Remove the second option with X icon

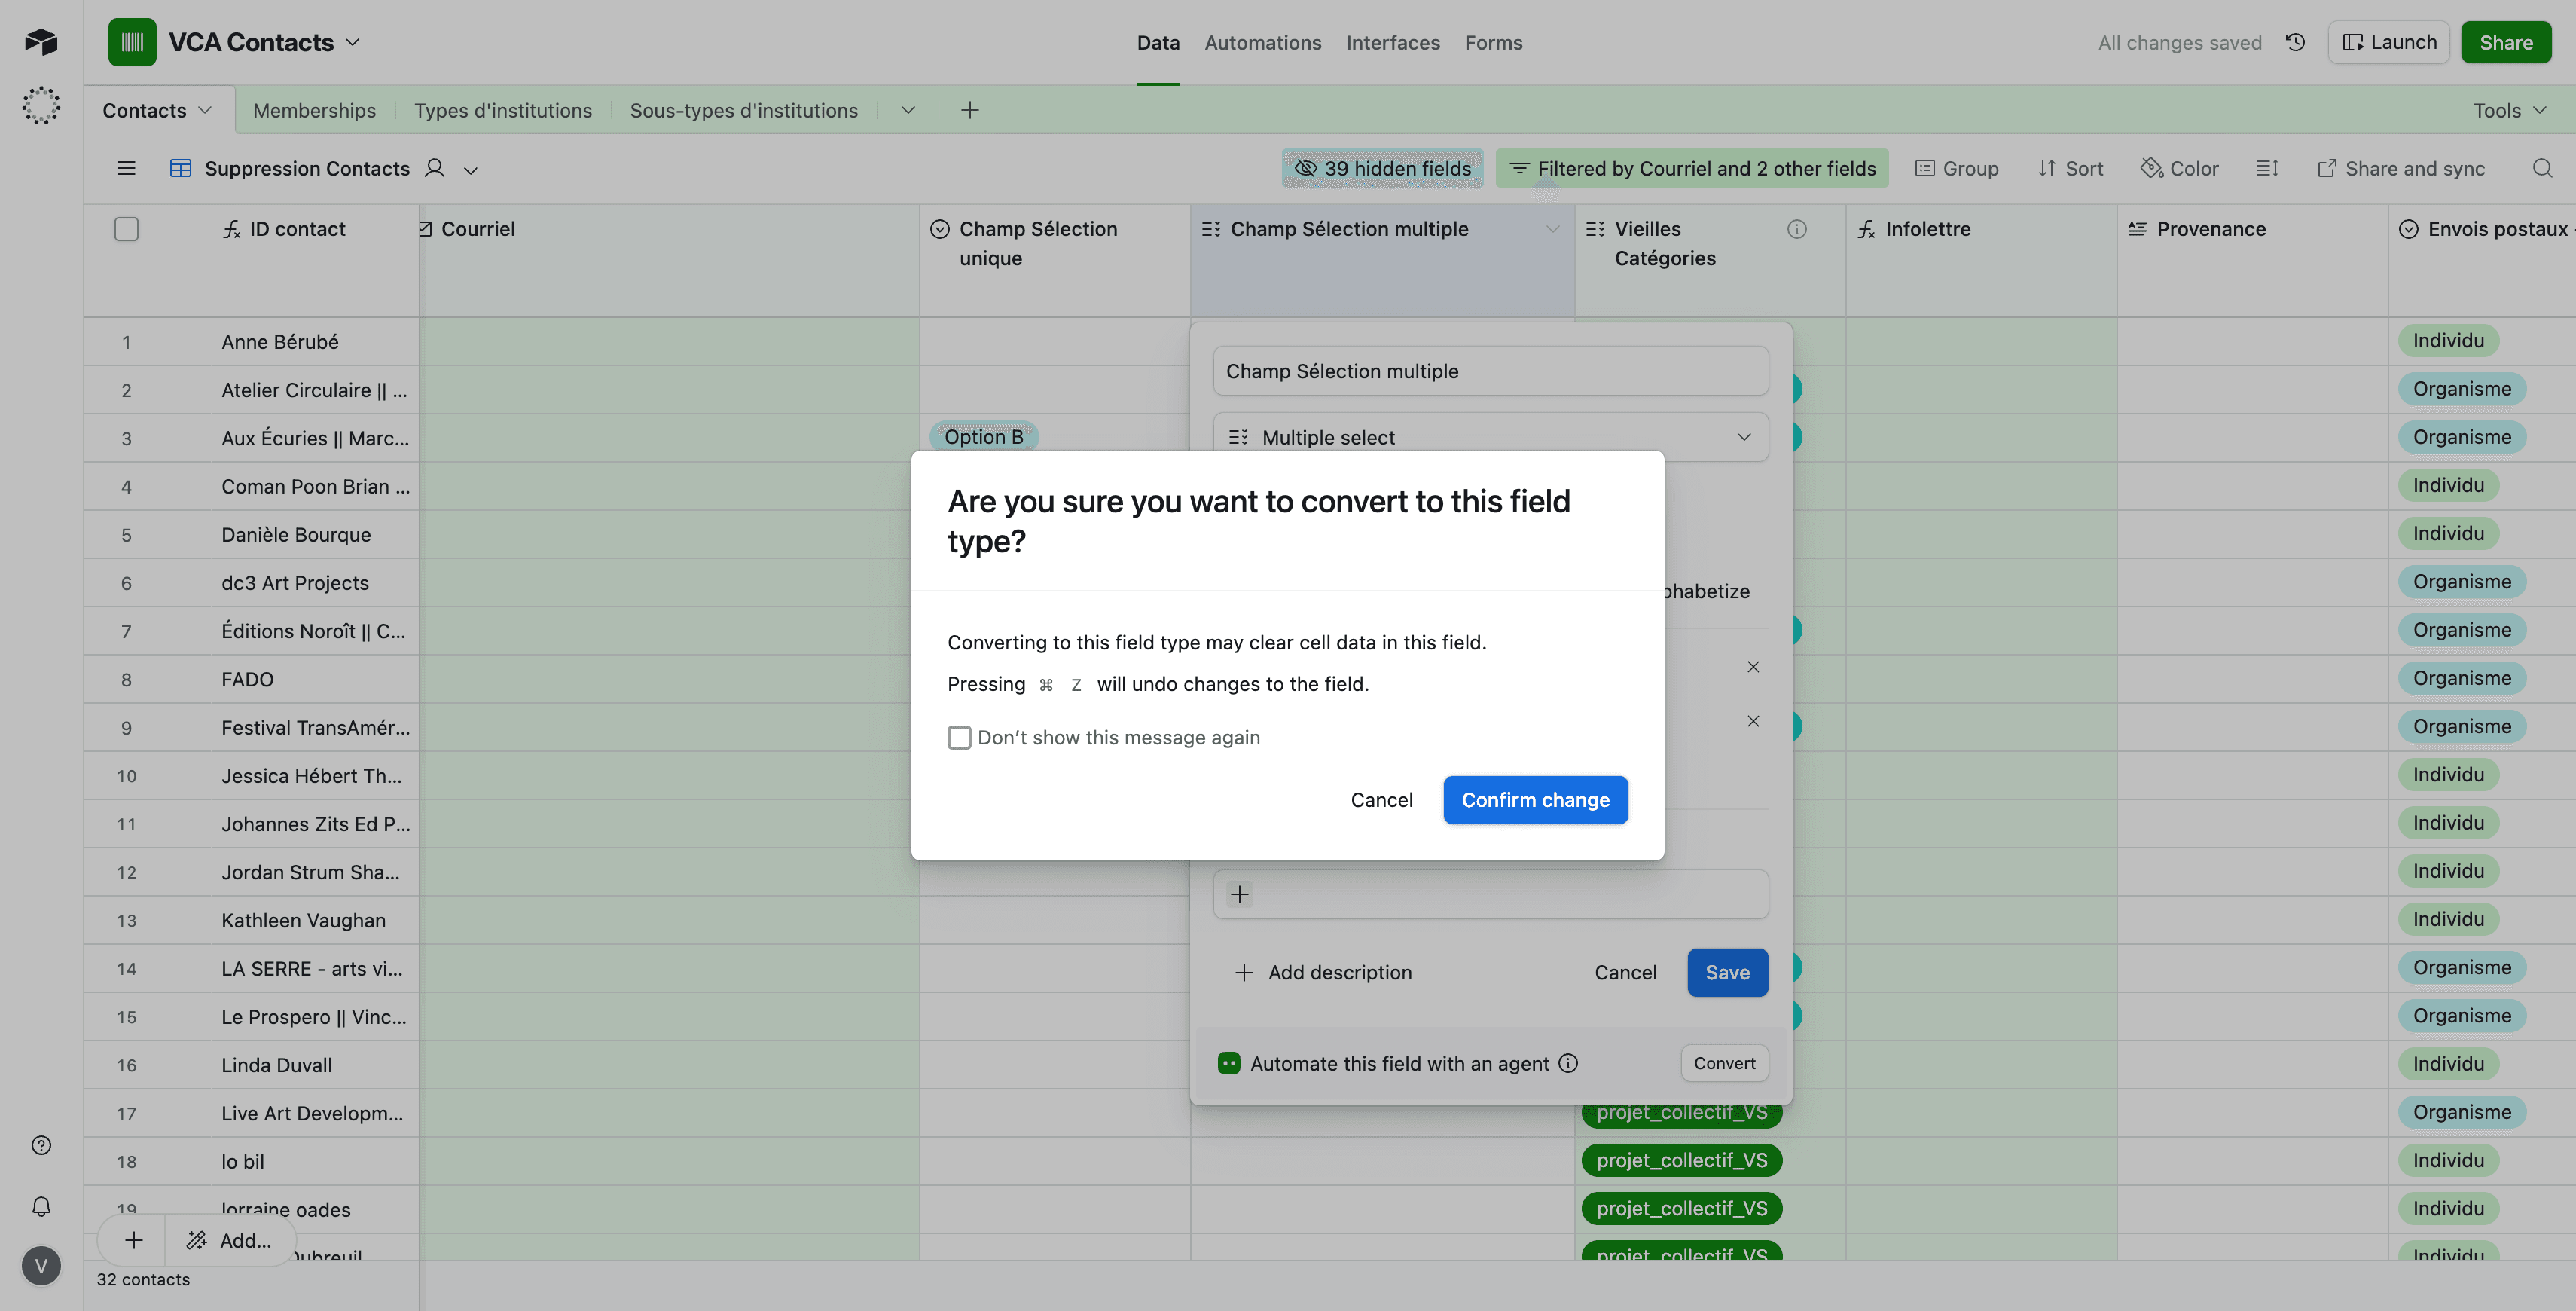click(1753, 721)
